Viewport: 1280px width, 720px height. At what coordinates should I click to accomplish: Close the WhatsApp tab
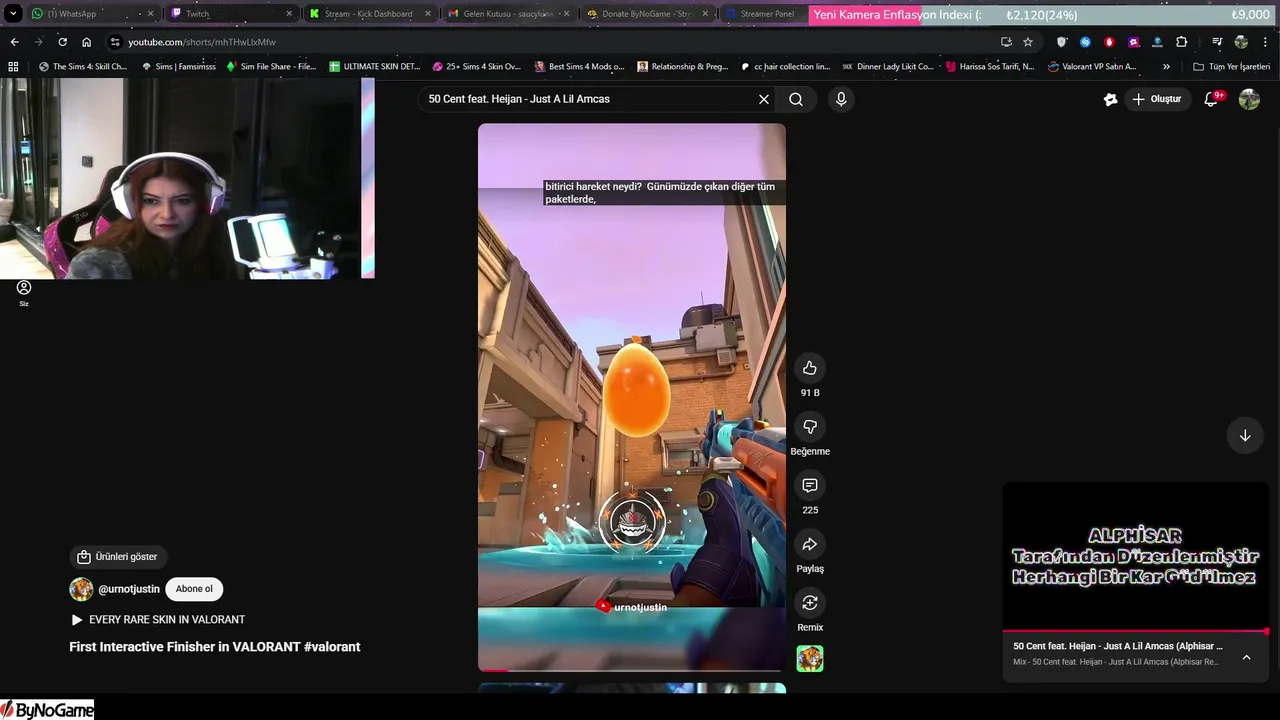pos(151,14)
